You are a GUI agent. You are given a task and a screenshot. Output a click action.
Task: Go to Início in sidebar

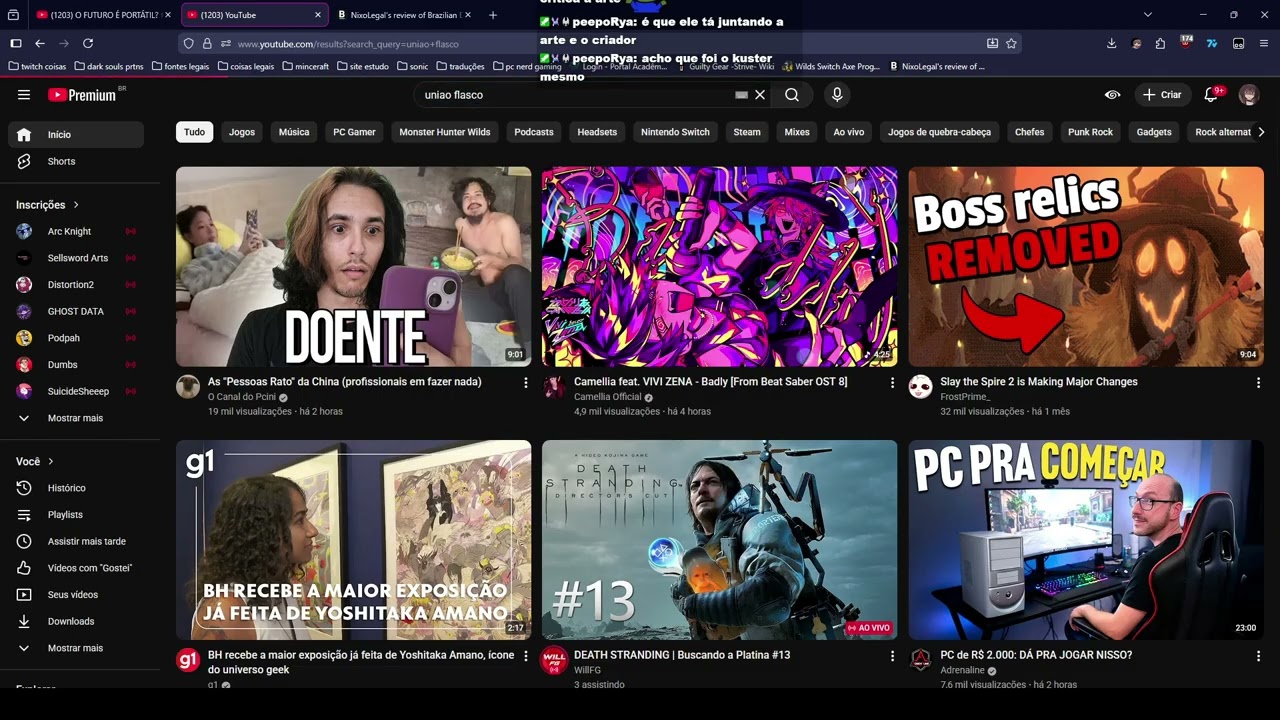[x=76, y=134]
